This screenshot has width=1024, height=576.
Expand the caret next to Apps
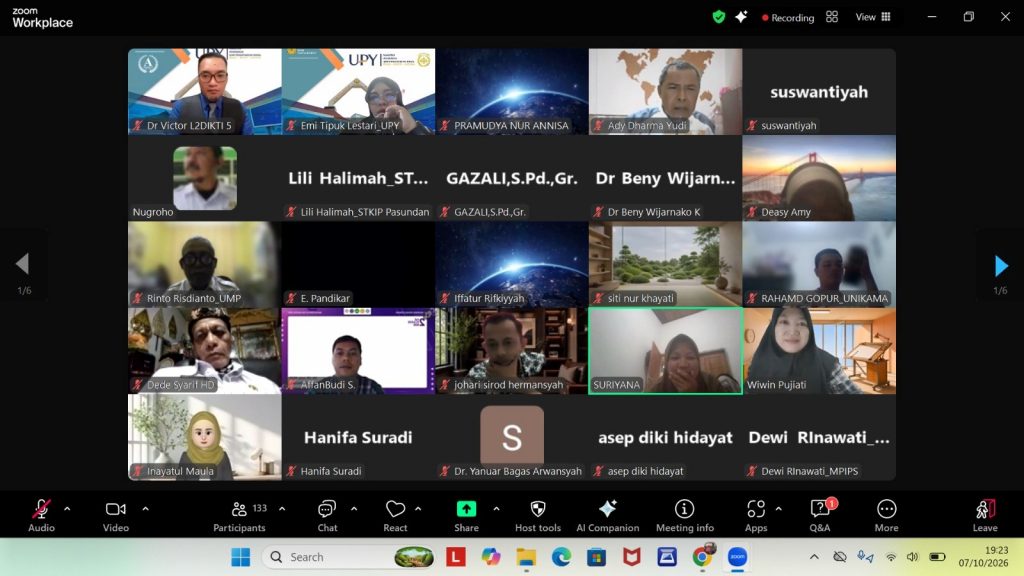click(778, 509)
